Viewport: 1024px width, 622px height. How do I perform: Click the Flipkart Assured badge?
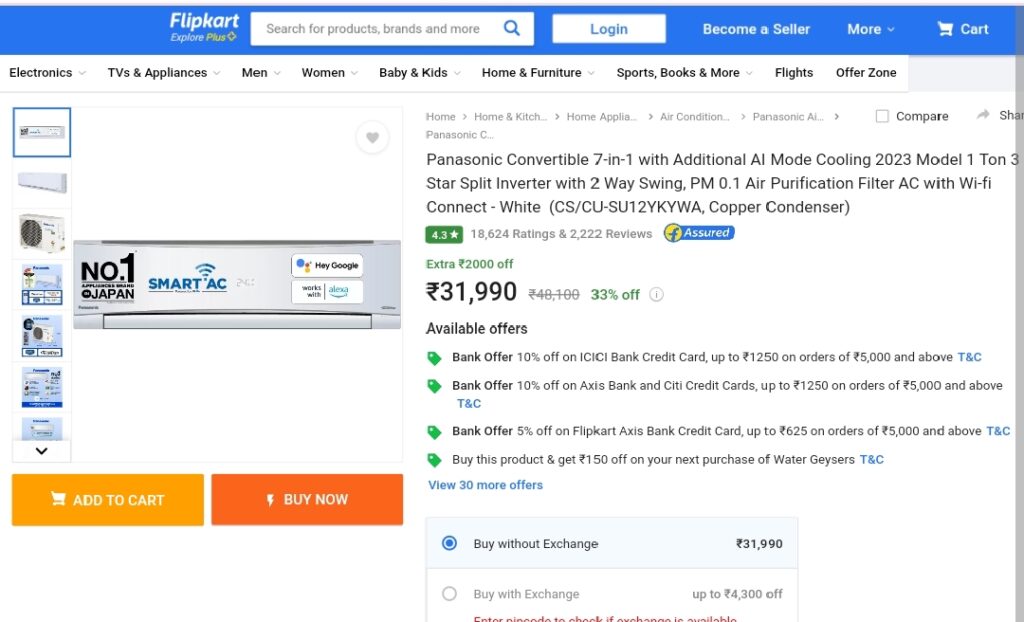point(699,233)
